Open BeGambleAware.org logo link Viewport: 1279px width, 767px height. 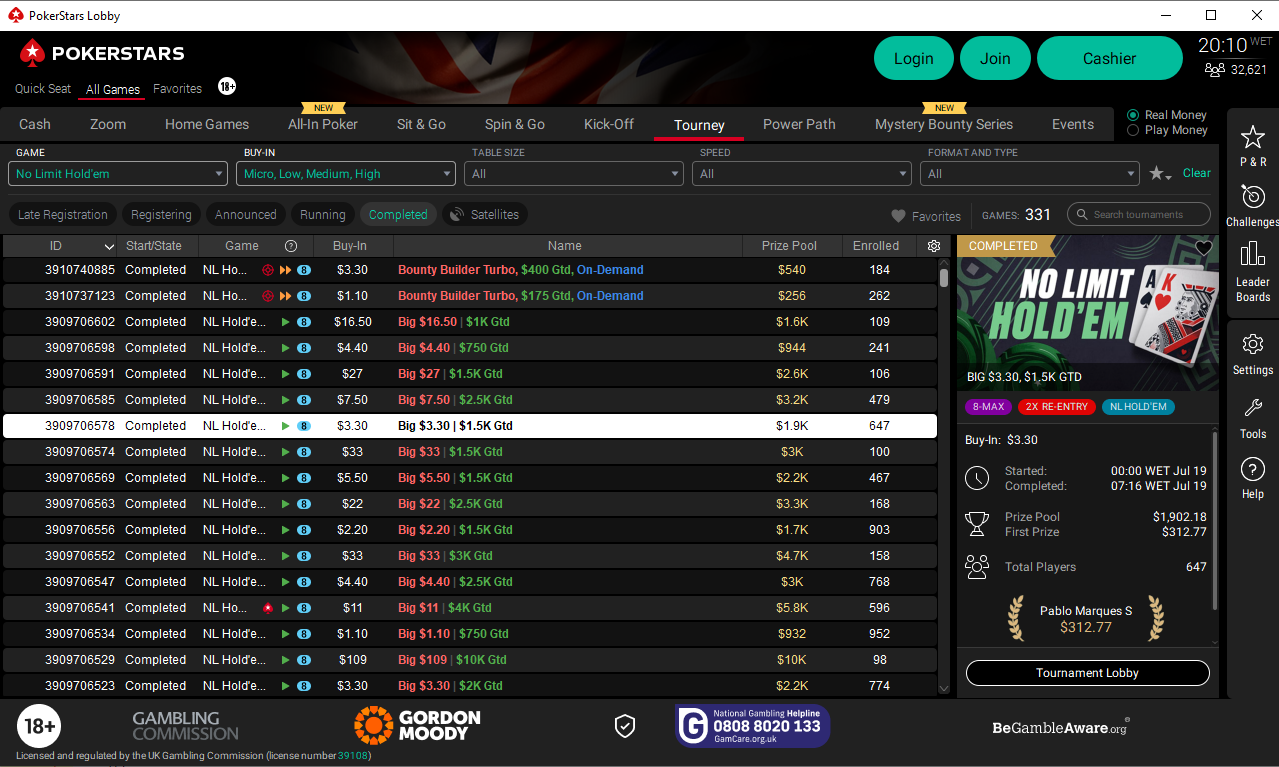(1061, 727)
